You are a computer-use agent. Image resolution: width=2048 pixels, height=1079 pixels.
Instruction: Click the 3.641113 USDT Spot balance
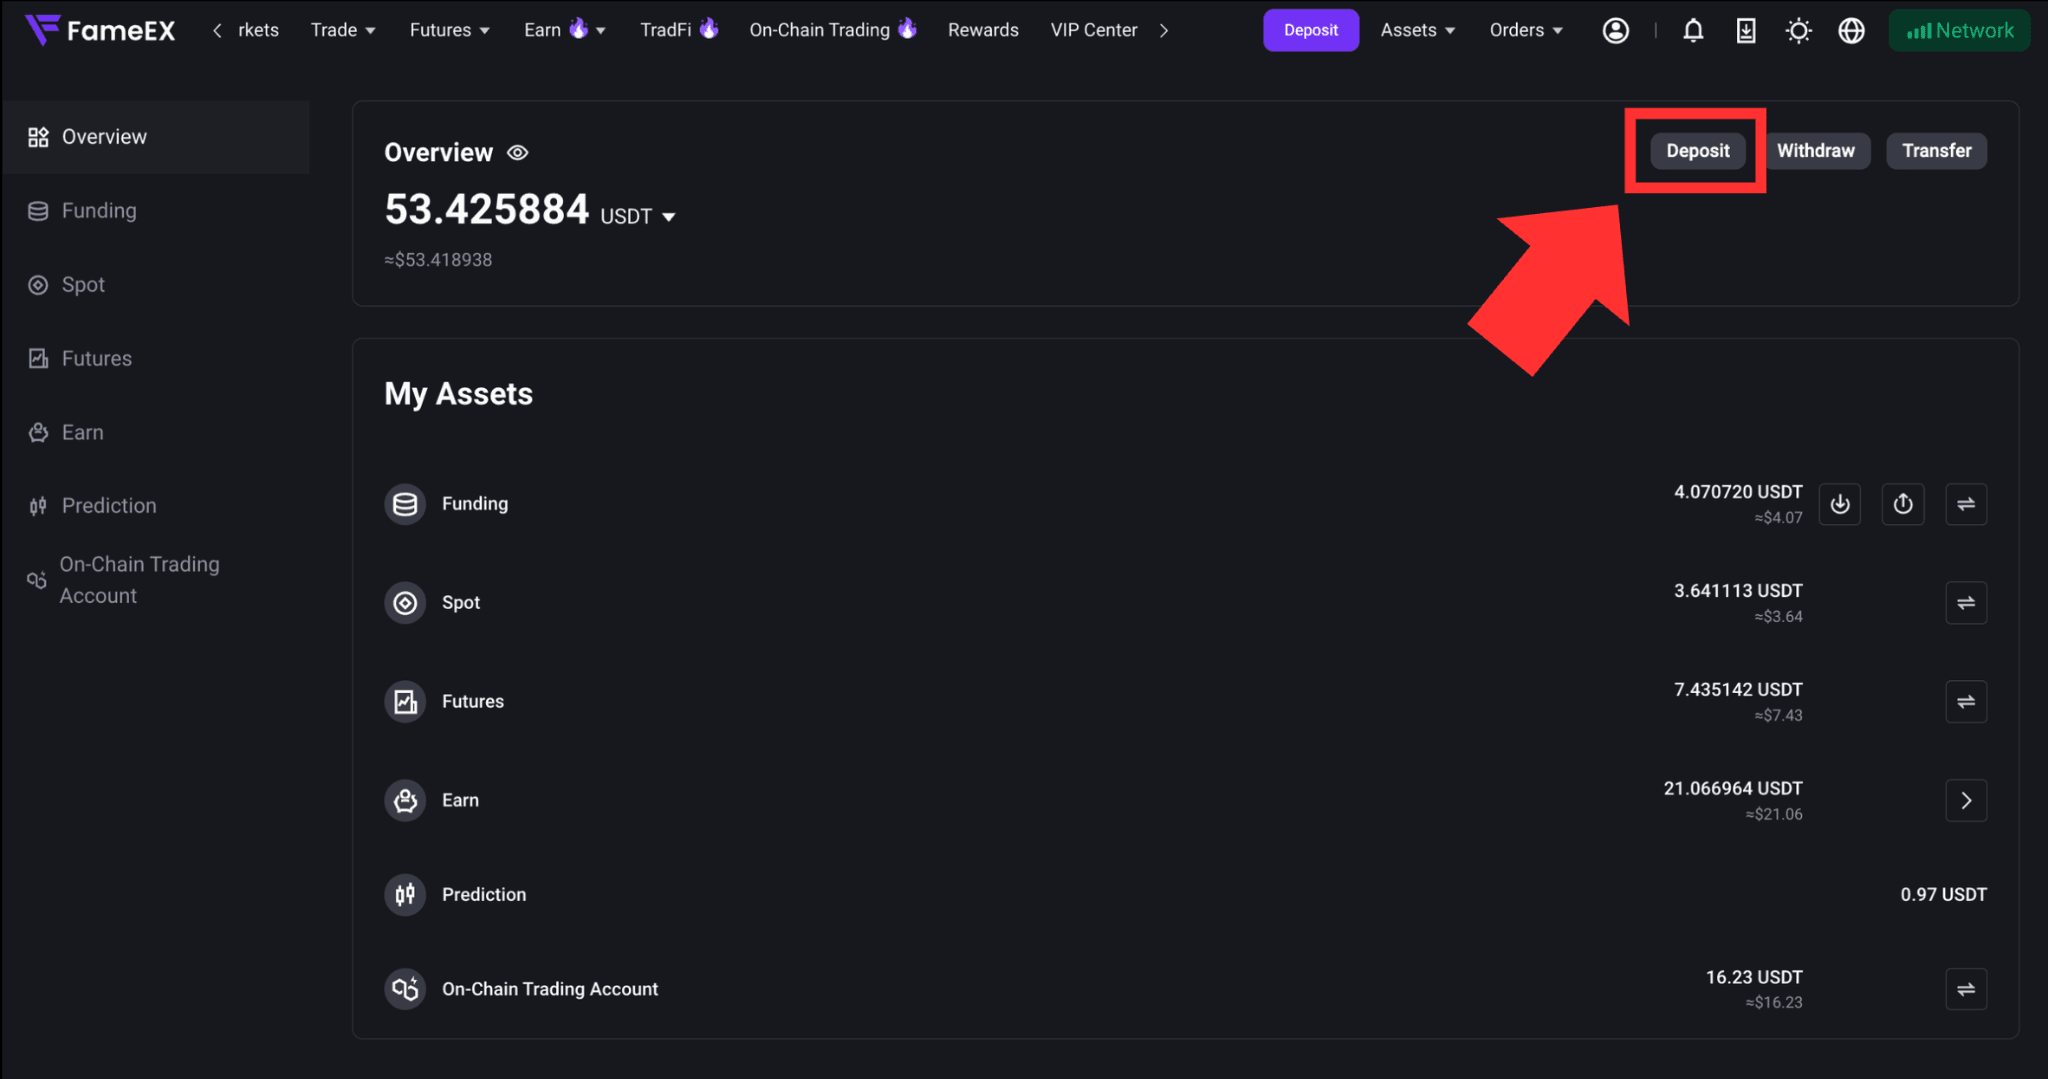tap(1738, 591)
